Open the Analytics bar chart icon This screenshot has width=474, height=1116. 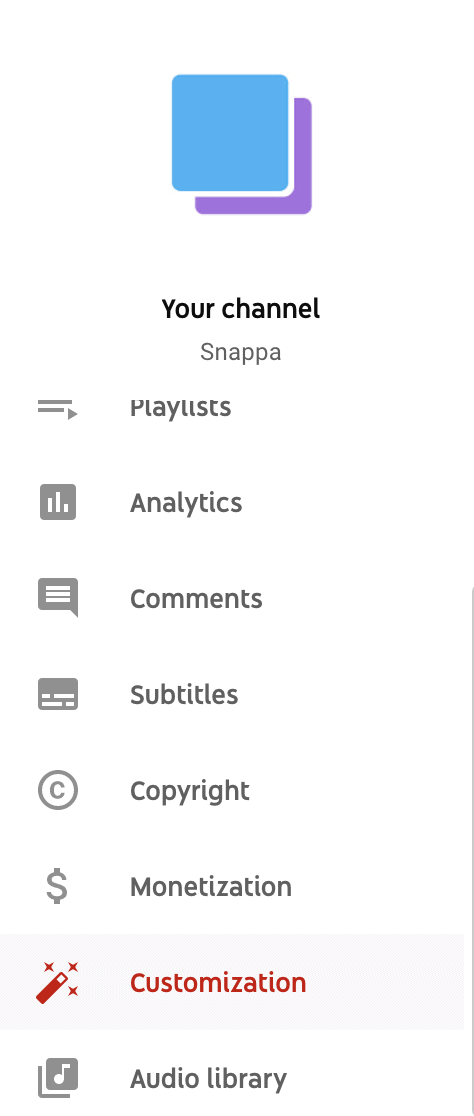pyautogui.click(x=58, y=502)
